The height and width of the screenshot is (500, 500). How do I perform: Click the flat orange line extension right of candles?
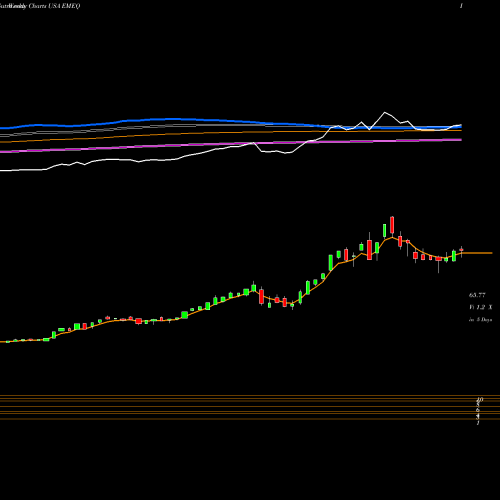tap(477, 253)
